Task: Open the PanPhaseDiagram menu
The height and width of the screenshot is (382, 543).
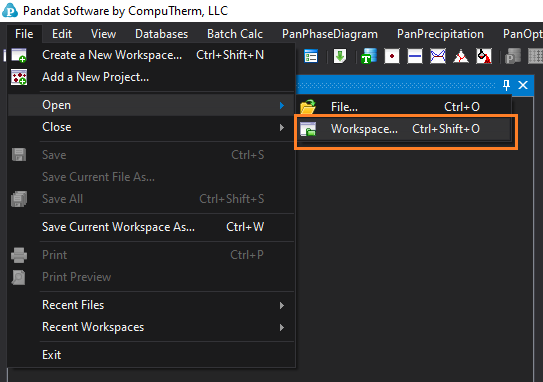Action: click(x=330, y=34)
